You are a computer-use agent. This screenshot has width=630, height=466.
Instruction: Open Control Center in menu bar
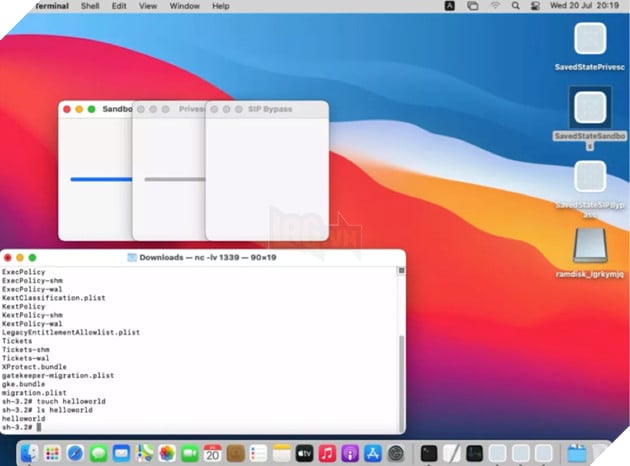[x=535, y=6]
